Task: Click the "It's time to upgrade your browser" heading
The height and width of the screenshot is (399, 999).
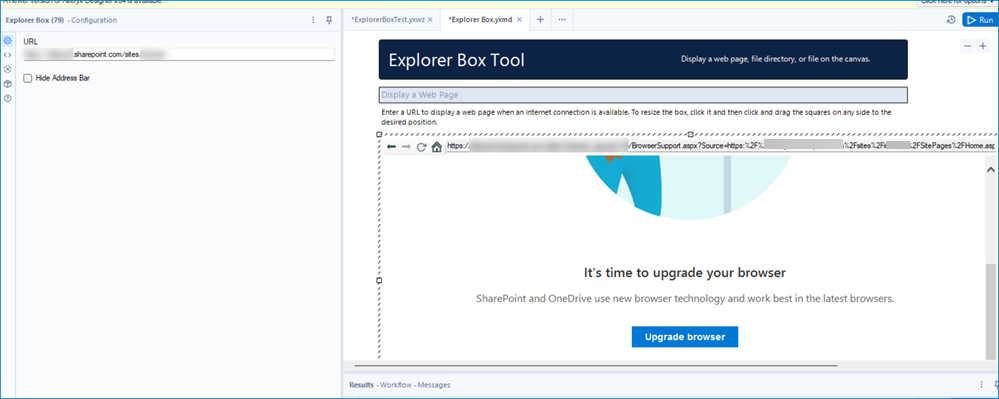Action: [685, 273]
